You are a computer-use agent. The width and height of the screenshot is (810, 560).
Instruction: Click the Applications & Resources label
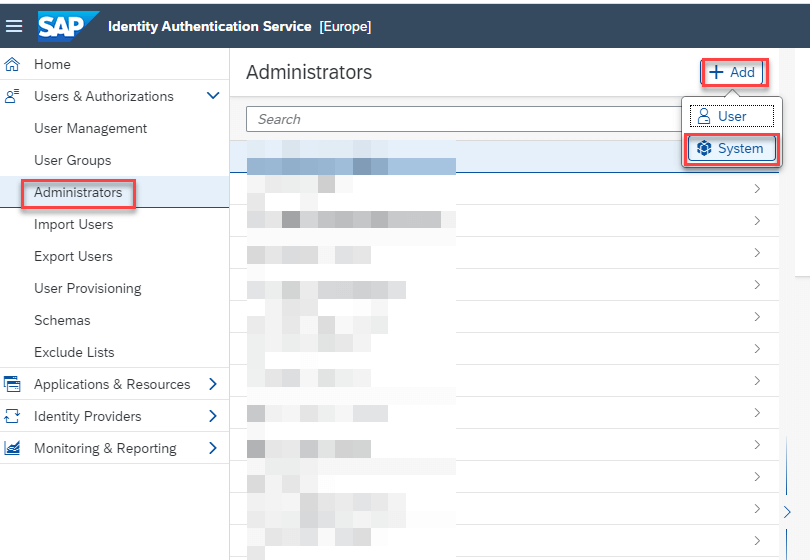(112, 384)
